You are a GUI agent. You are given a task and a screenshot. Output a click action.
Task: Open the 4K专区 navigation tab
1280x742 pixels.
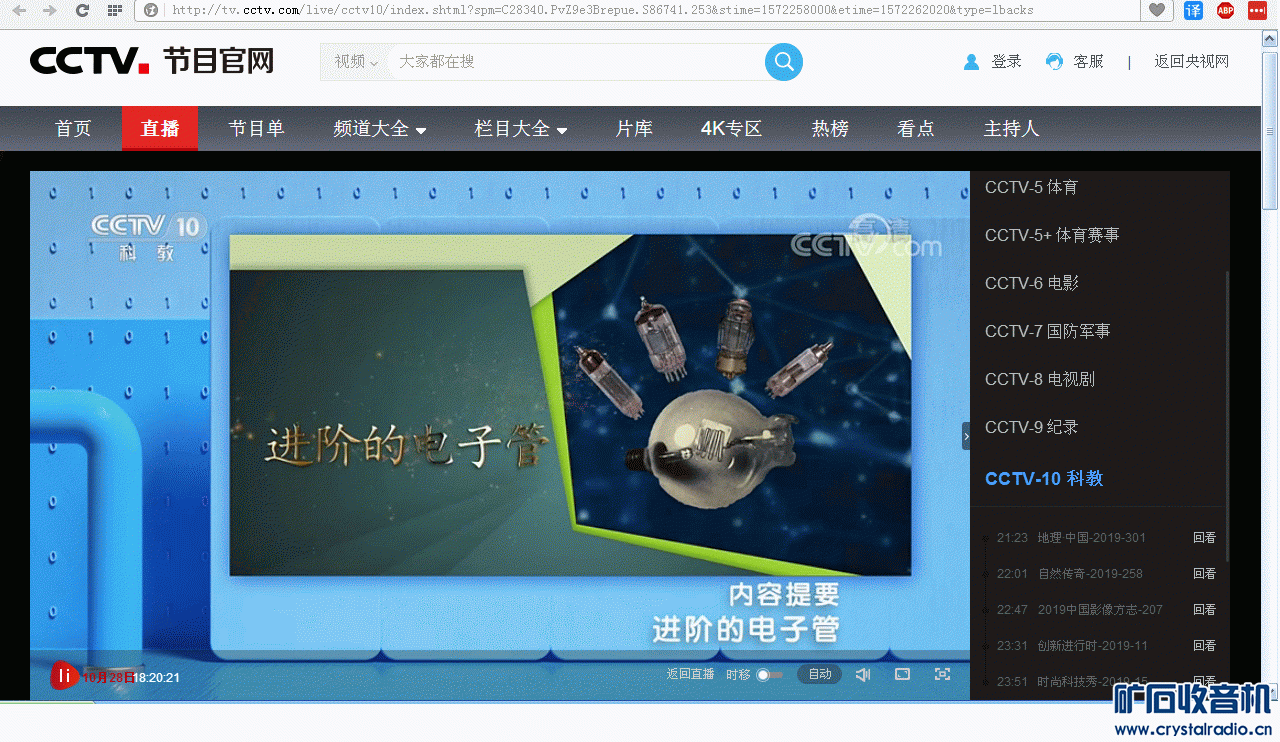click(731, 129)
